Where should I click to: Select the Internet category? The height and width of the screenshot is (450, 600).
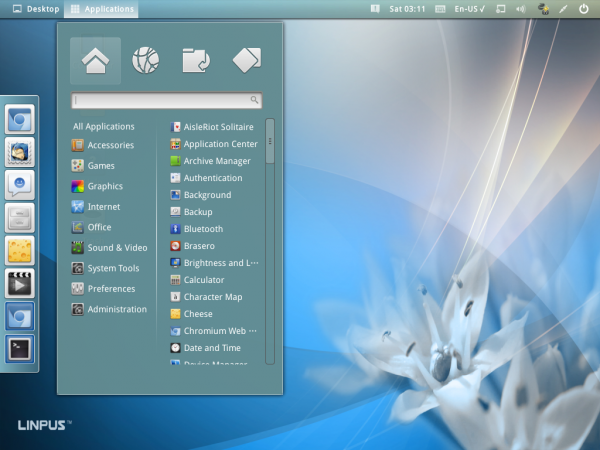click(x=96, y=207)
